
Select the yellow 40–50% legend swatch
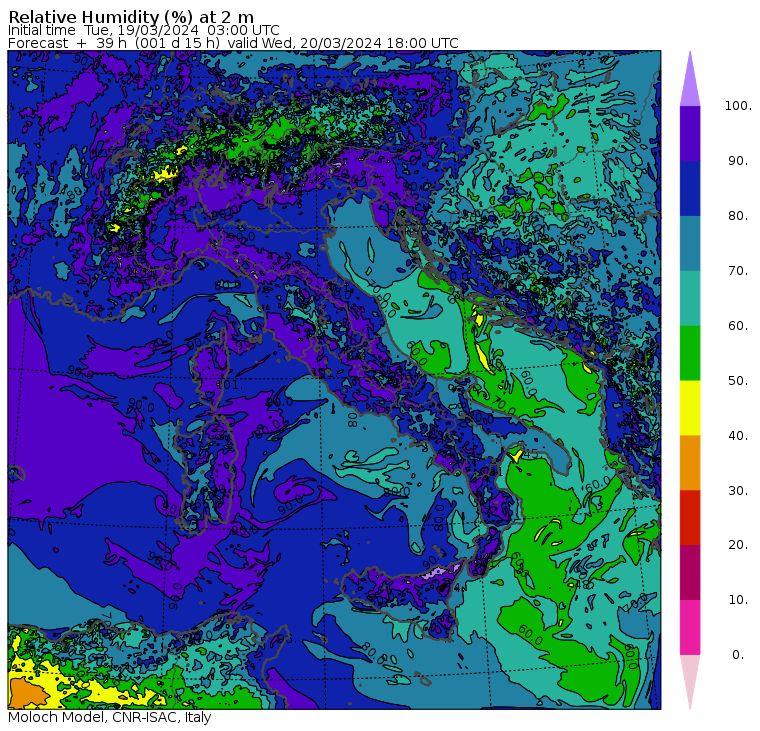pyautogui.click(x=690, y=408)
